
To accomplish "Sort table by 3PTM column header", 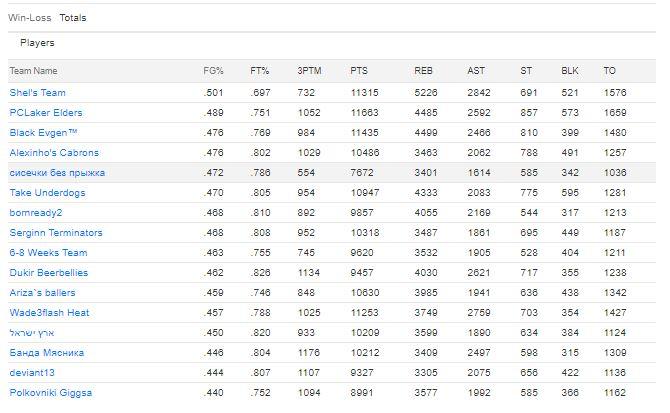I will coord(310,71).
